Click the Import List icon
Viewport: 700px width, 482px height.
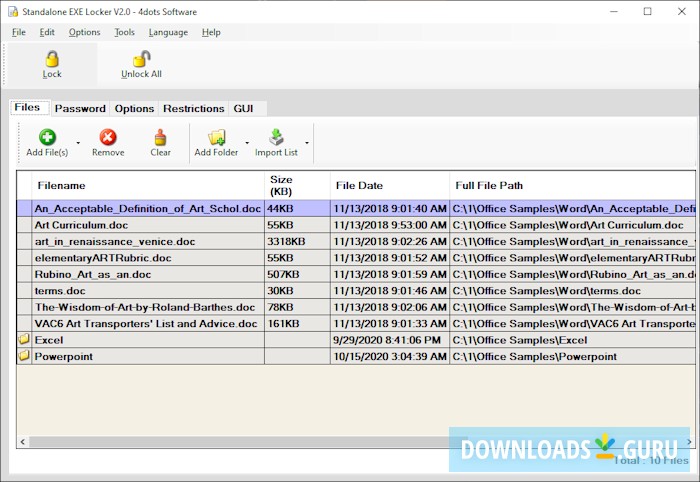click(x=276, y=137)
